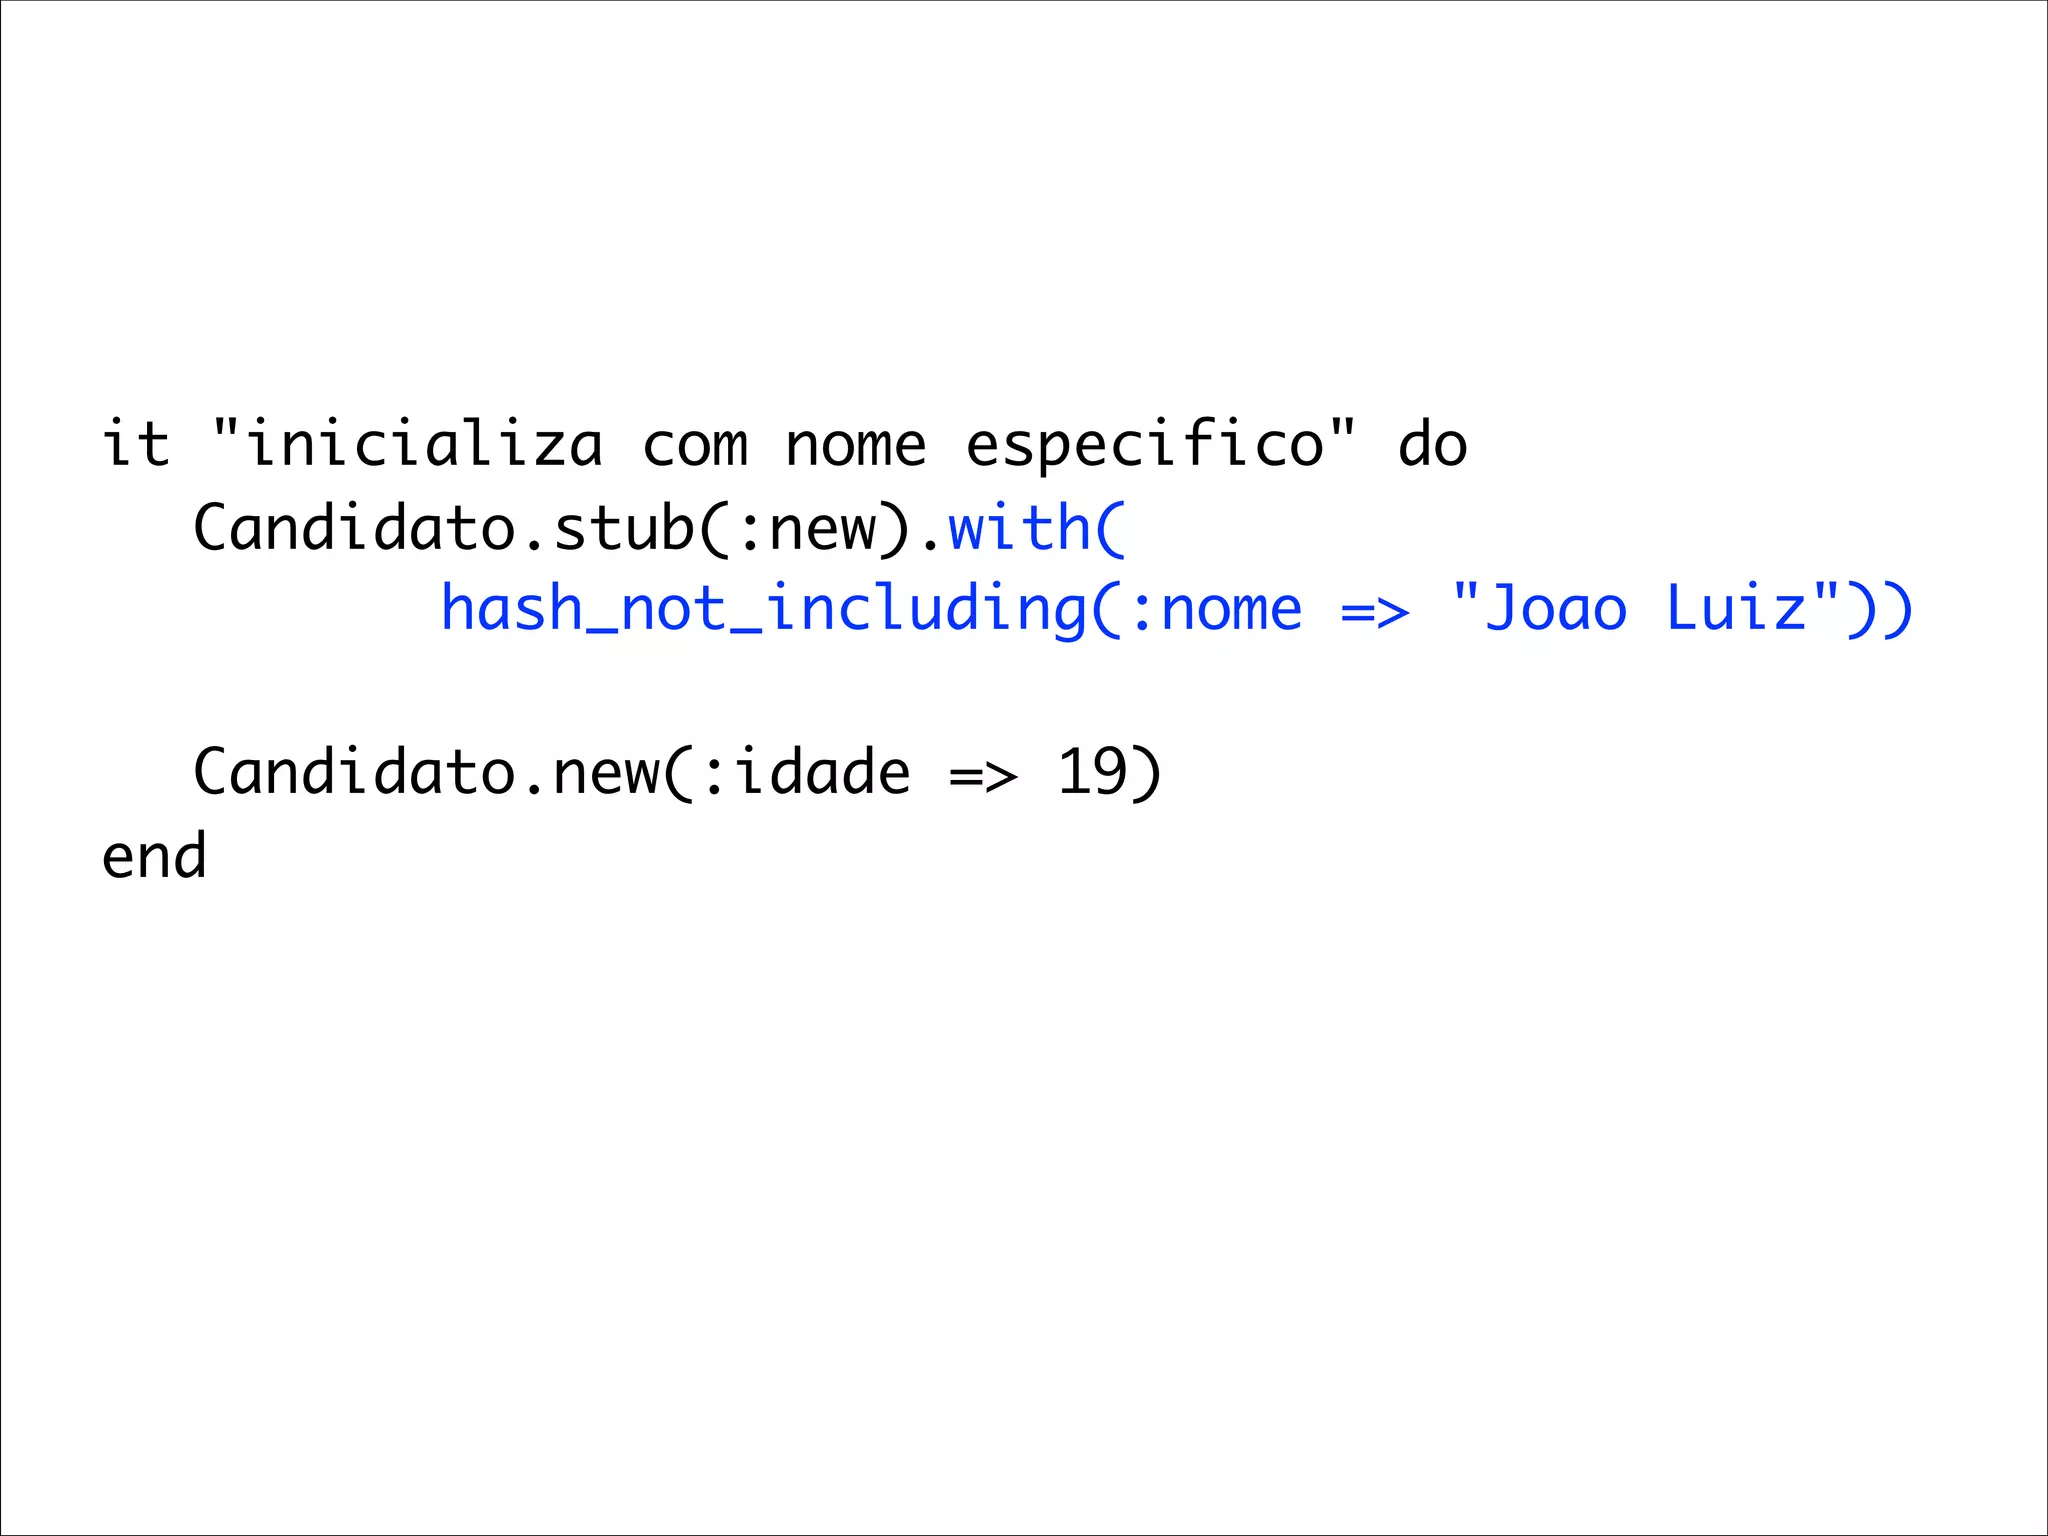Click the blue "hash_not_including" text
Image resolution: width=2048 pixels, height=1536 pixels.
point(763,609)
